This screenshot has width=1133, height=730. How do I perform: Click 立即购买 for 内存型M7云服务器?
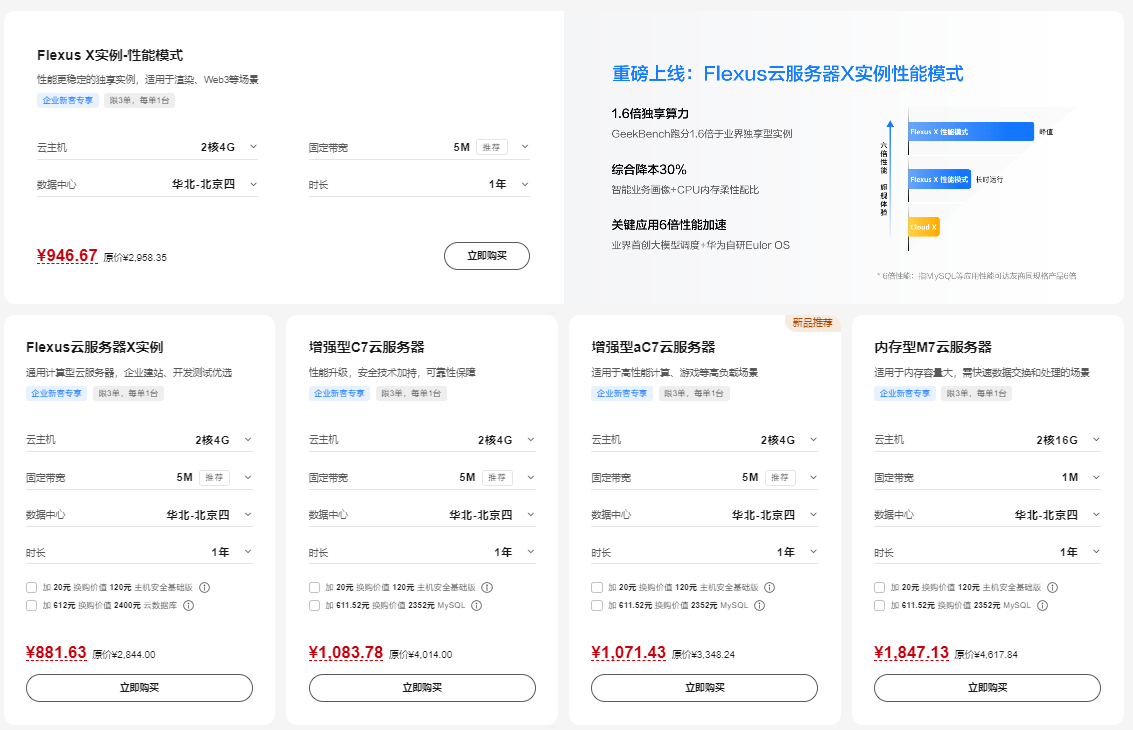tap(988, 687)
